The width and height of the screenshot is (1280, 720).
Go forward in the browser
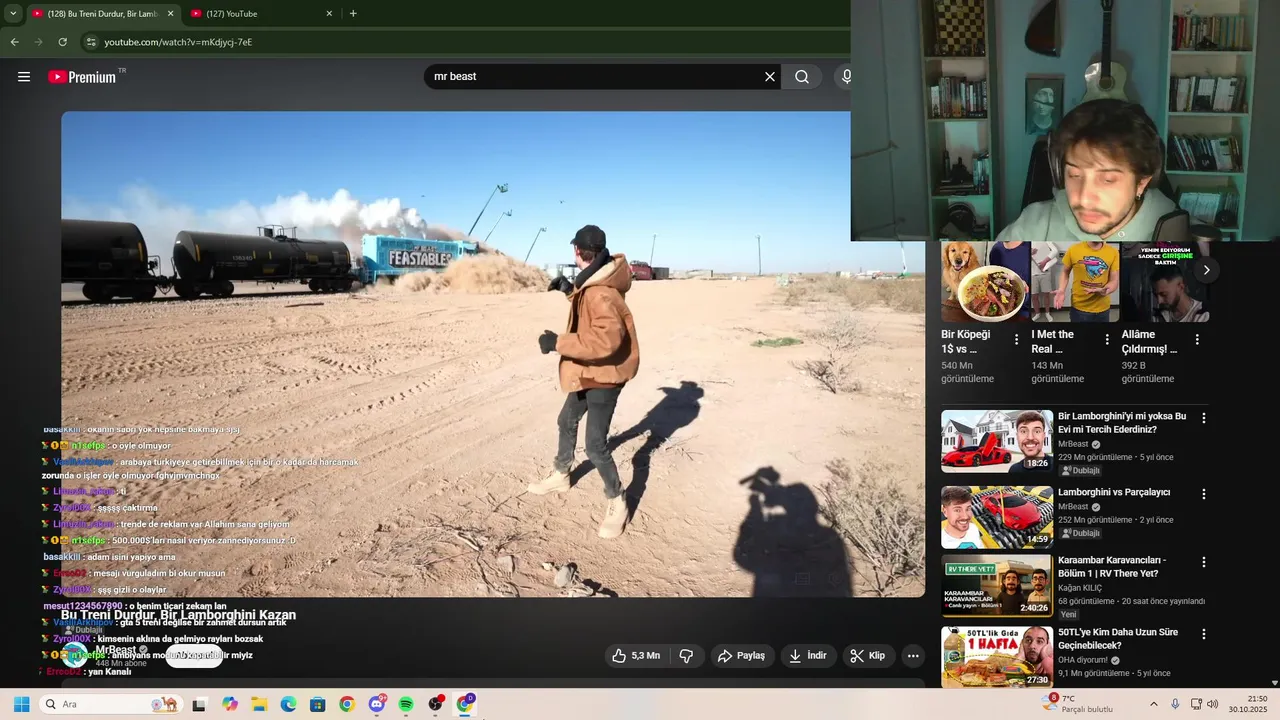[x=38, y=42]
